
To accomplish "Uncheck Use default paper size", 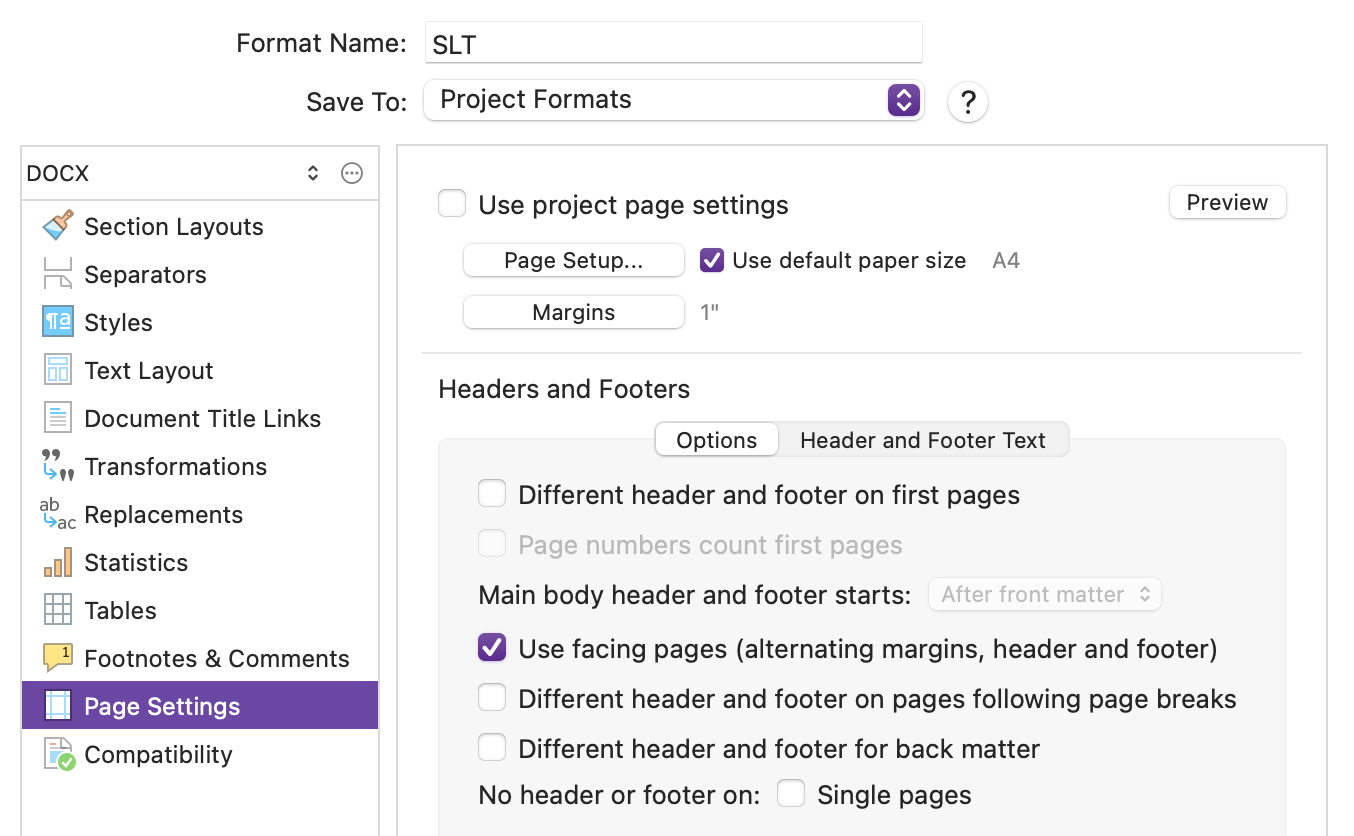I will coord(712,261).
